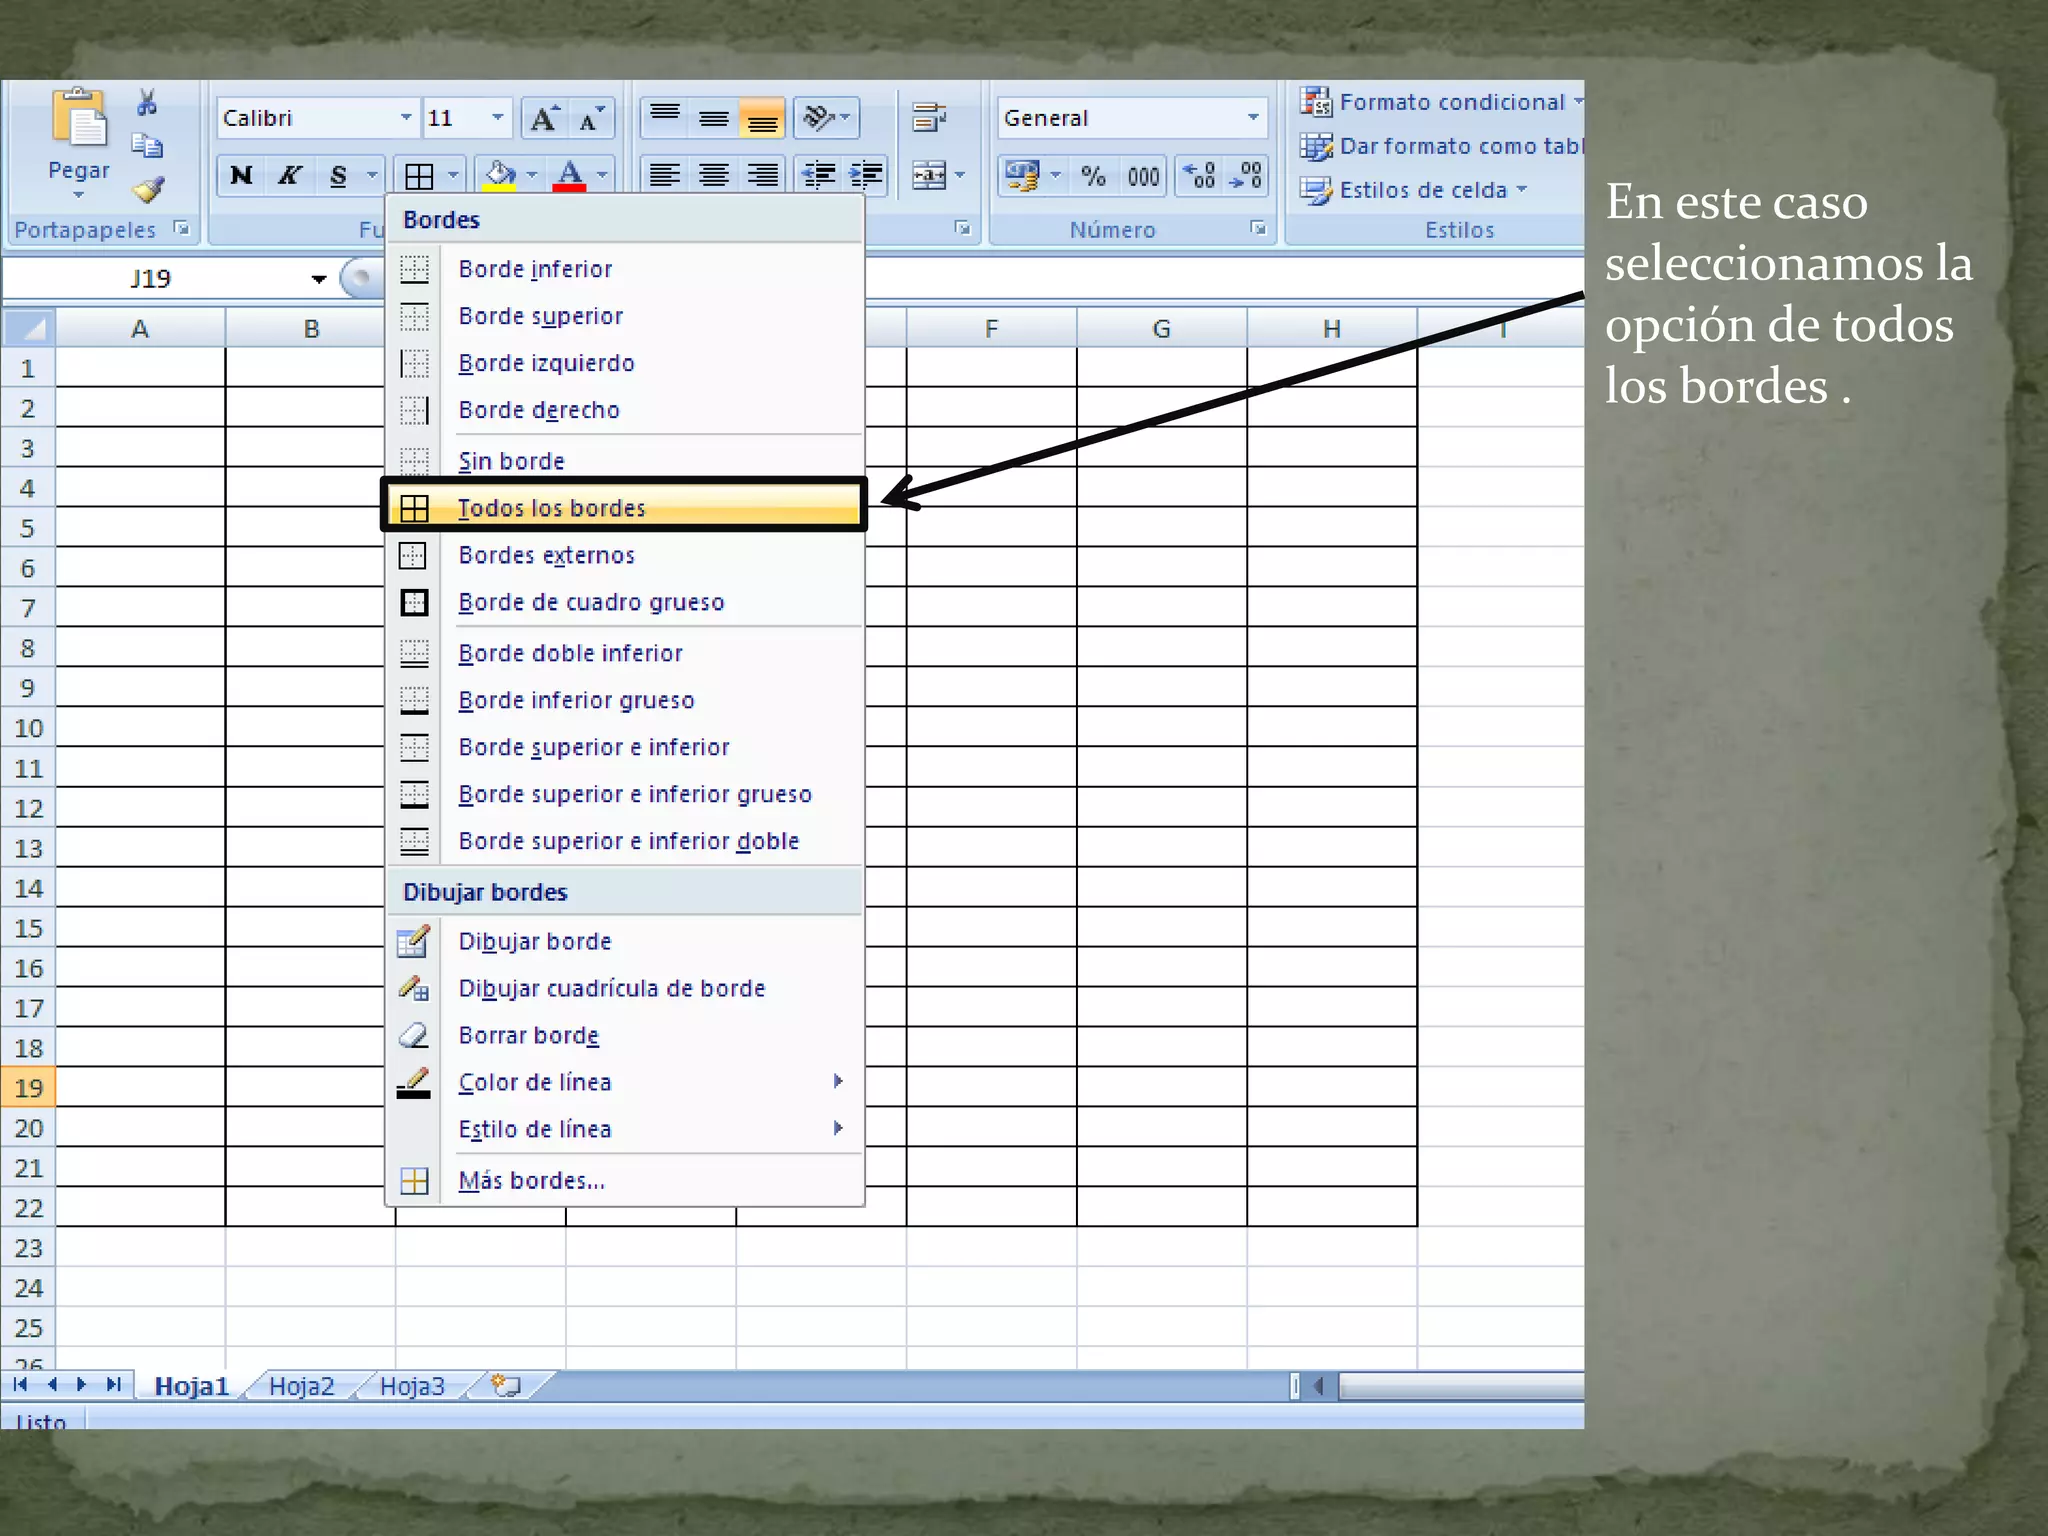Click the Cut scissors icon
Viewport: 2048px width, 1536px height.
coord(147,102)
